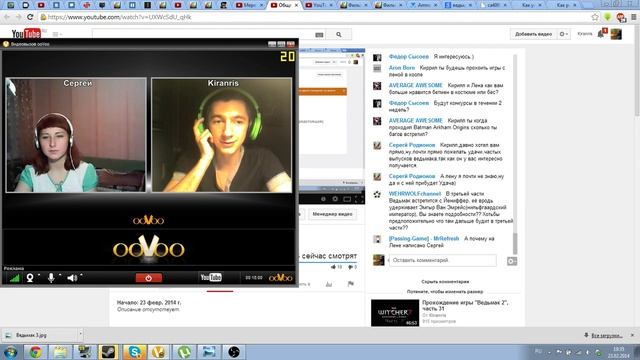The width and height of the screenshot is (640, 360).
Task: Mute the microphone in the ooVoo toolbar
Action: (x=51, y=278)
